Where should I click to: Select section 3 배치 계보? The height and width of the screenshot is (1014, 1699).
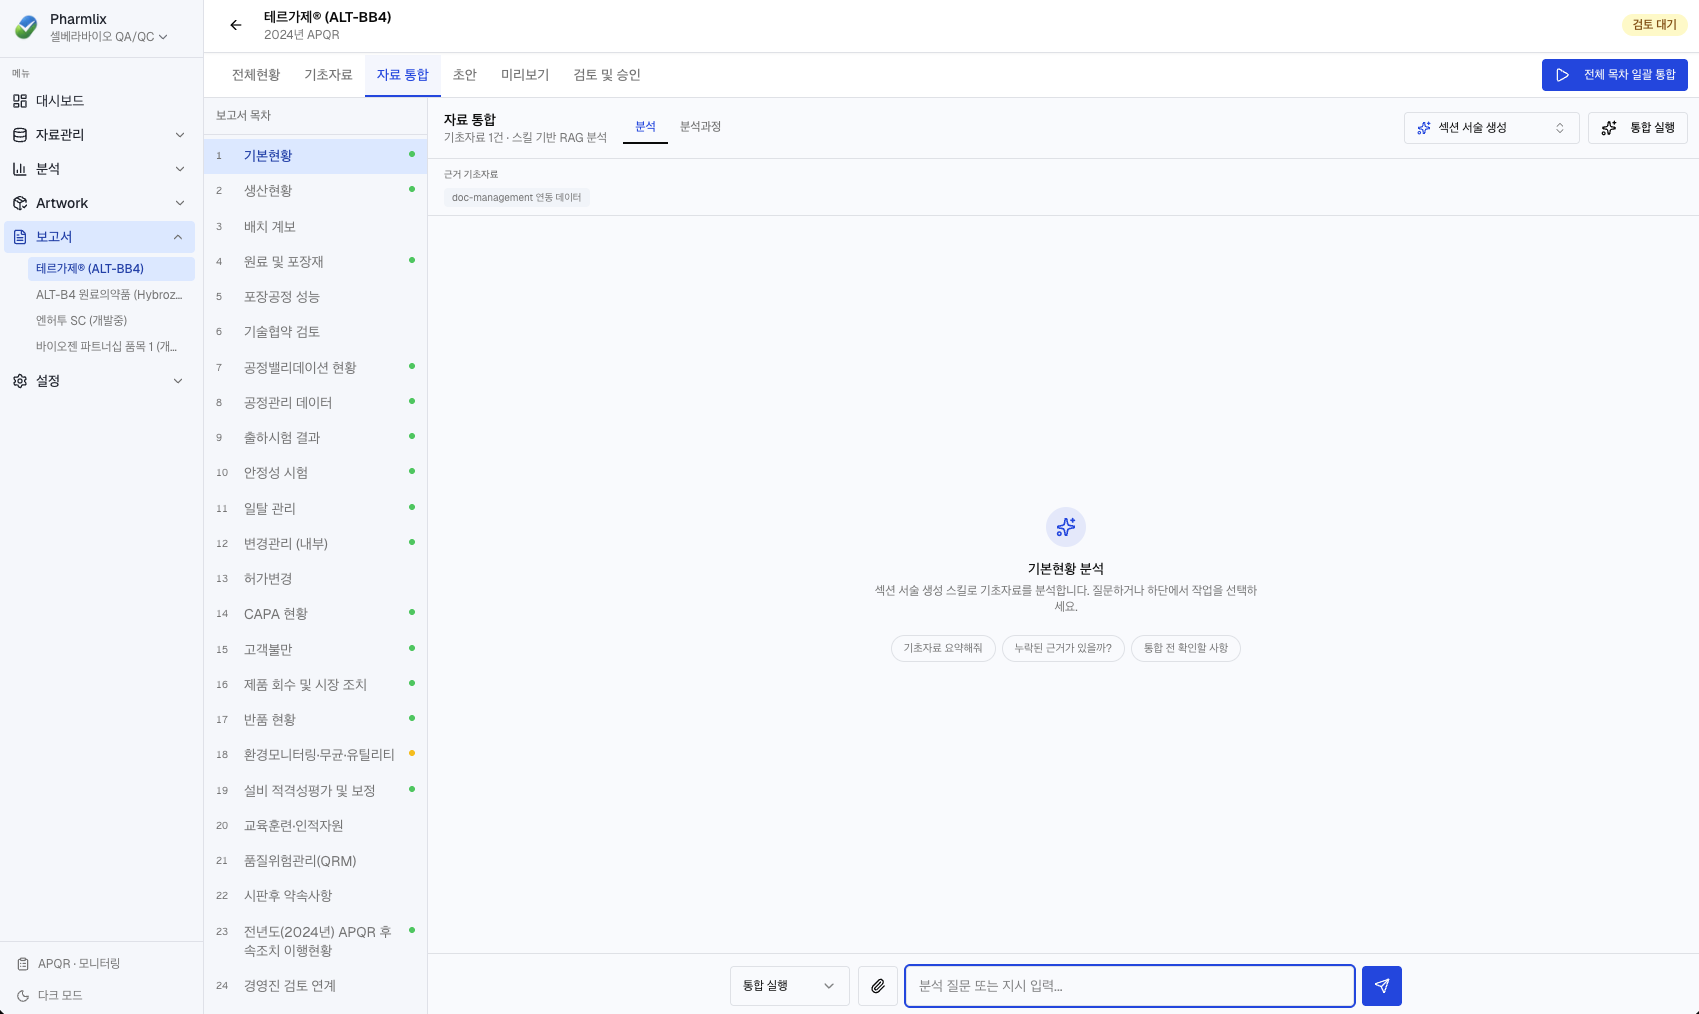(x=316, y=227)
